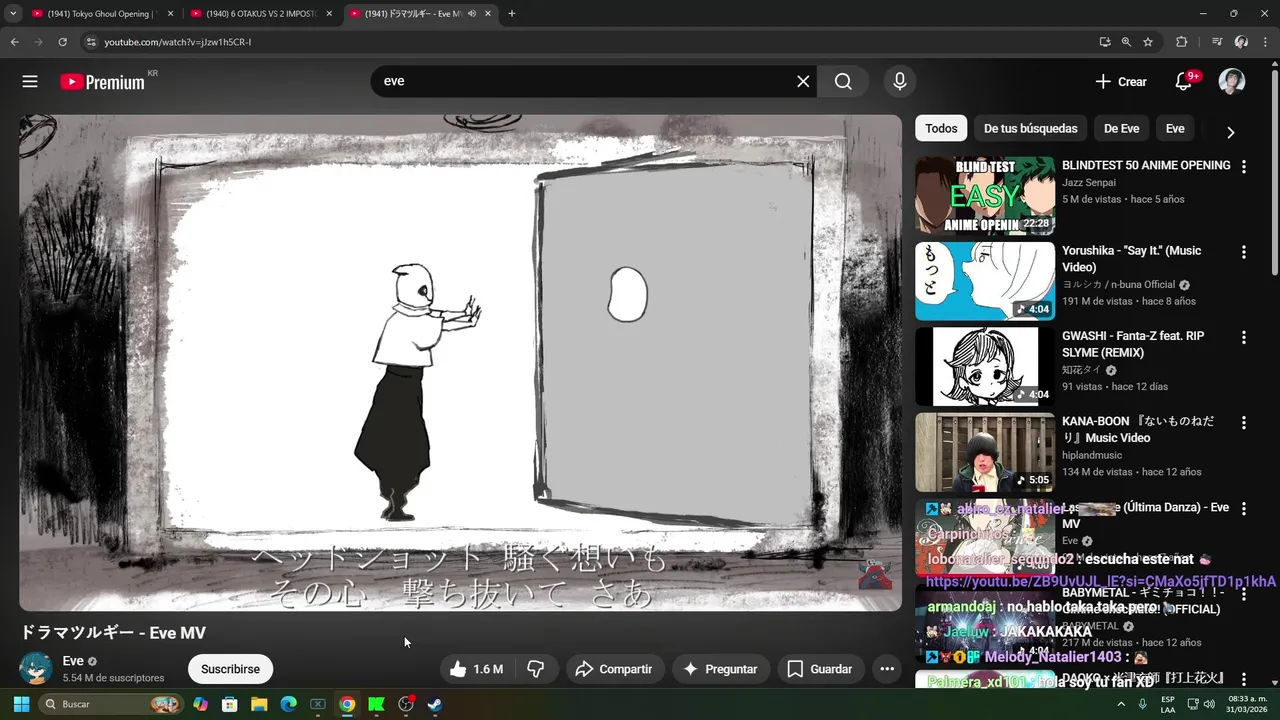The image size is (1280, 720).
Task: Open Windows Start menu
Action: [x=21, y=704]
